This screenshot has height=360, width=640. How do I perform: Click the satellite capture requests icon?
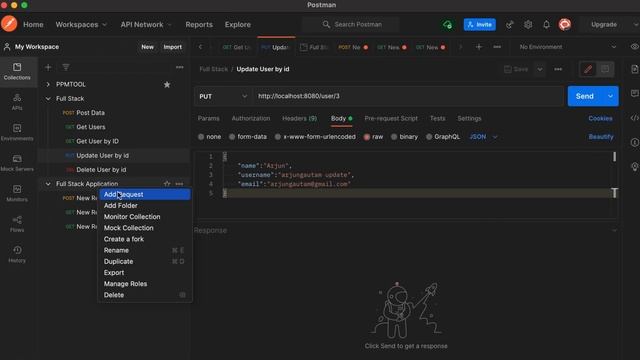[x=509, y=24]
